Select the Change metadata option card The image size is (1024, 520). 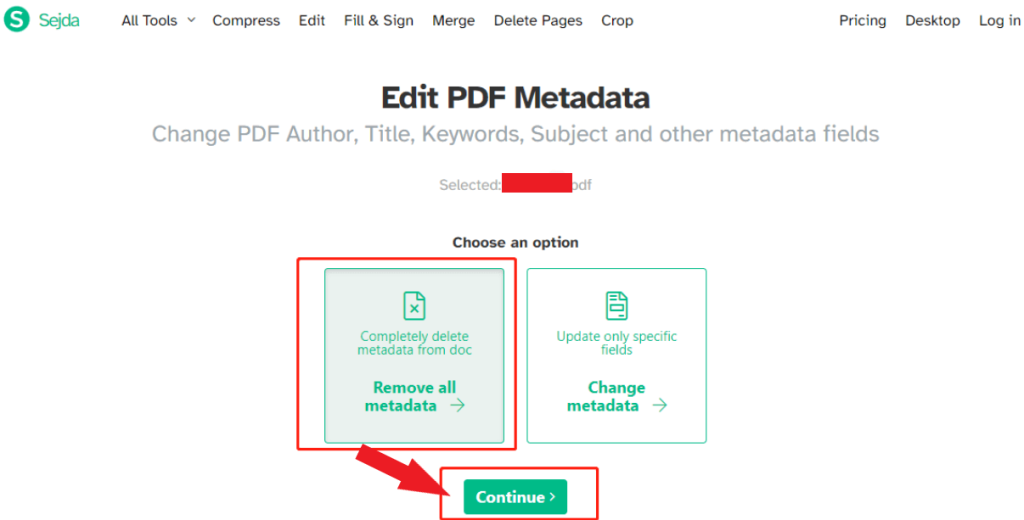pyautogui.click(x=616, y=355)
